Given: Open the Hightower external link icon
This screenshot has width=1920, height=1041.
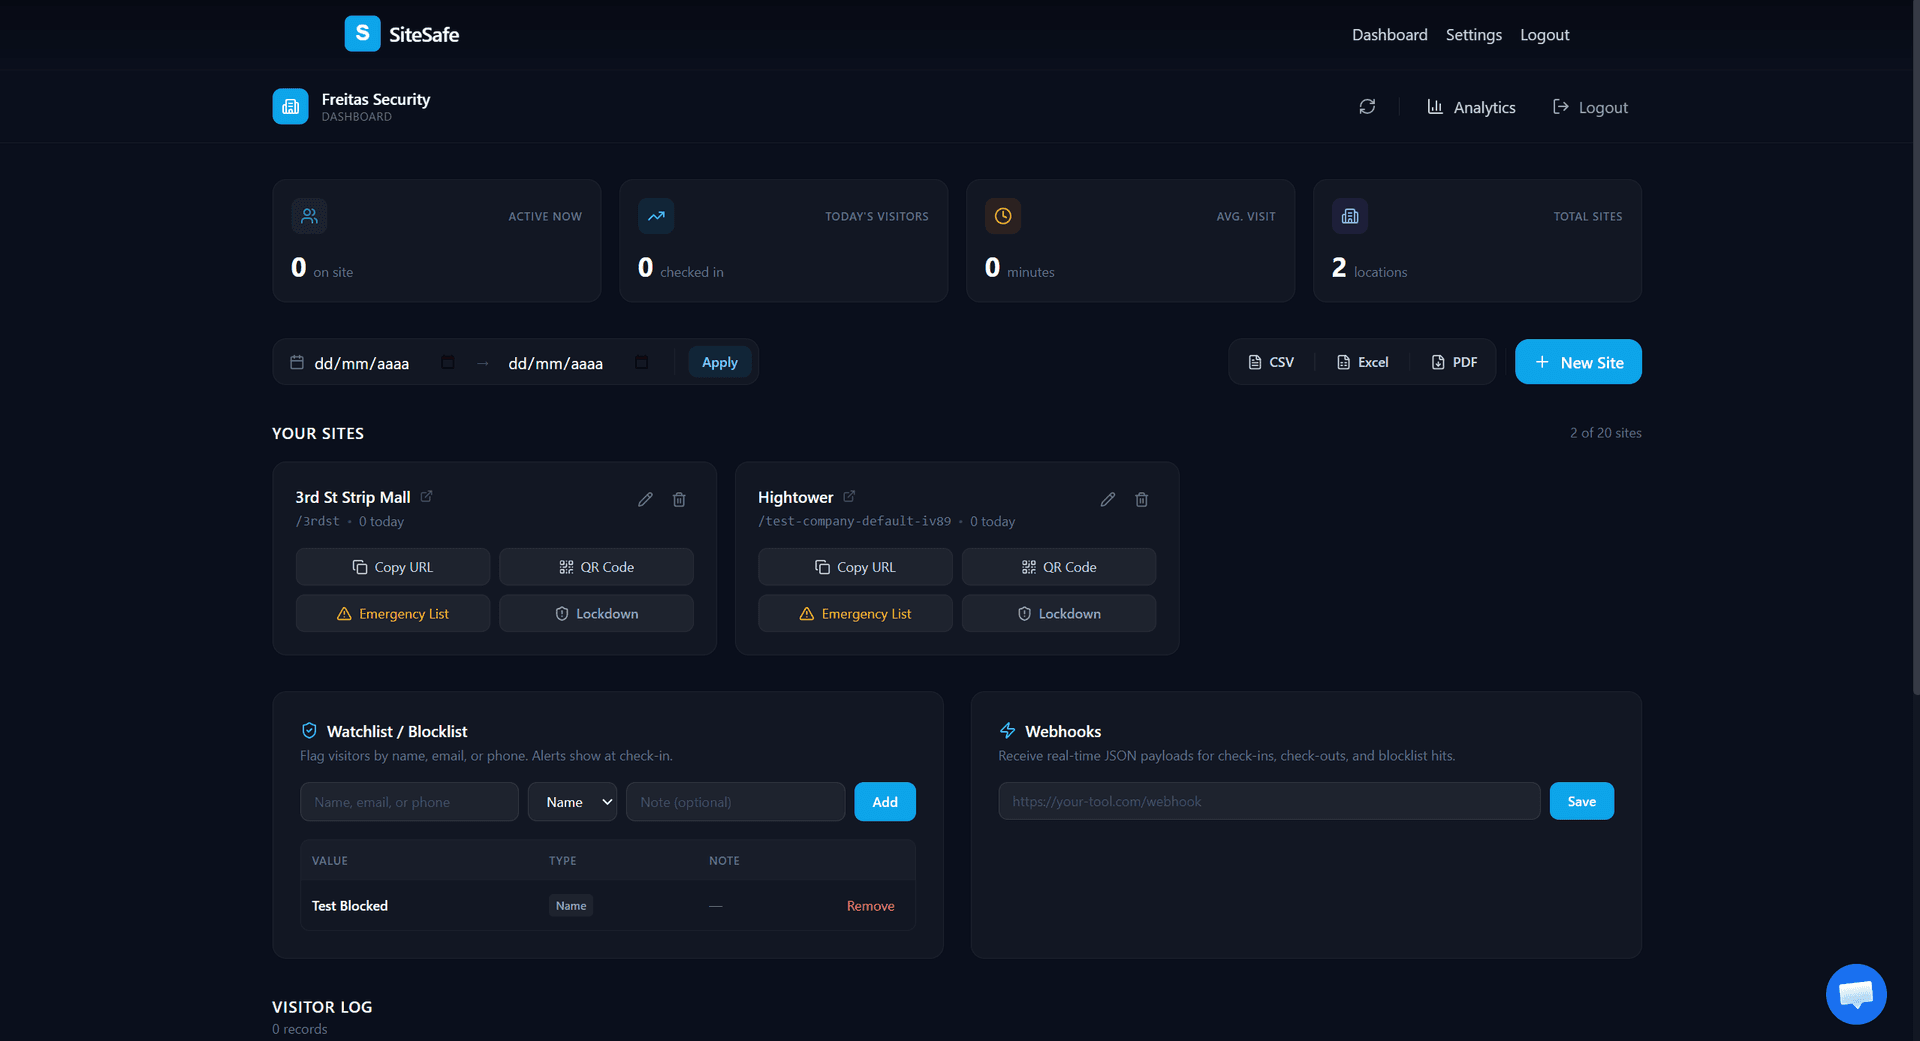Looking at the screenshot, I should (849, 496).
